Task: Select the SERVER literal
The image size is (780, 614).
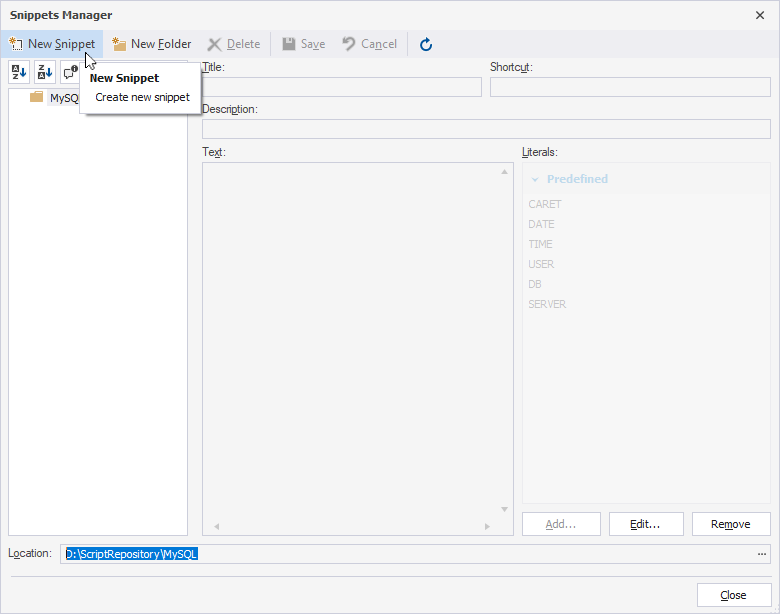Action: [x=547, y=304]
